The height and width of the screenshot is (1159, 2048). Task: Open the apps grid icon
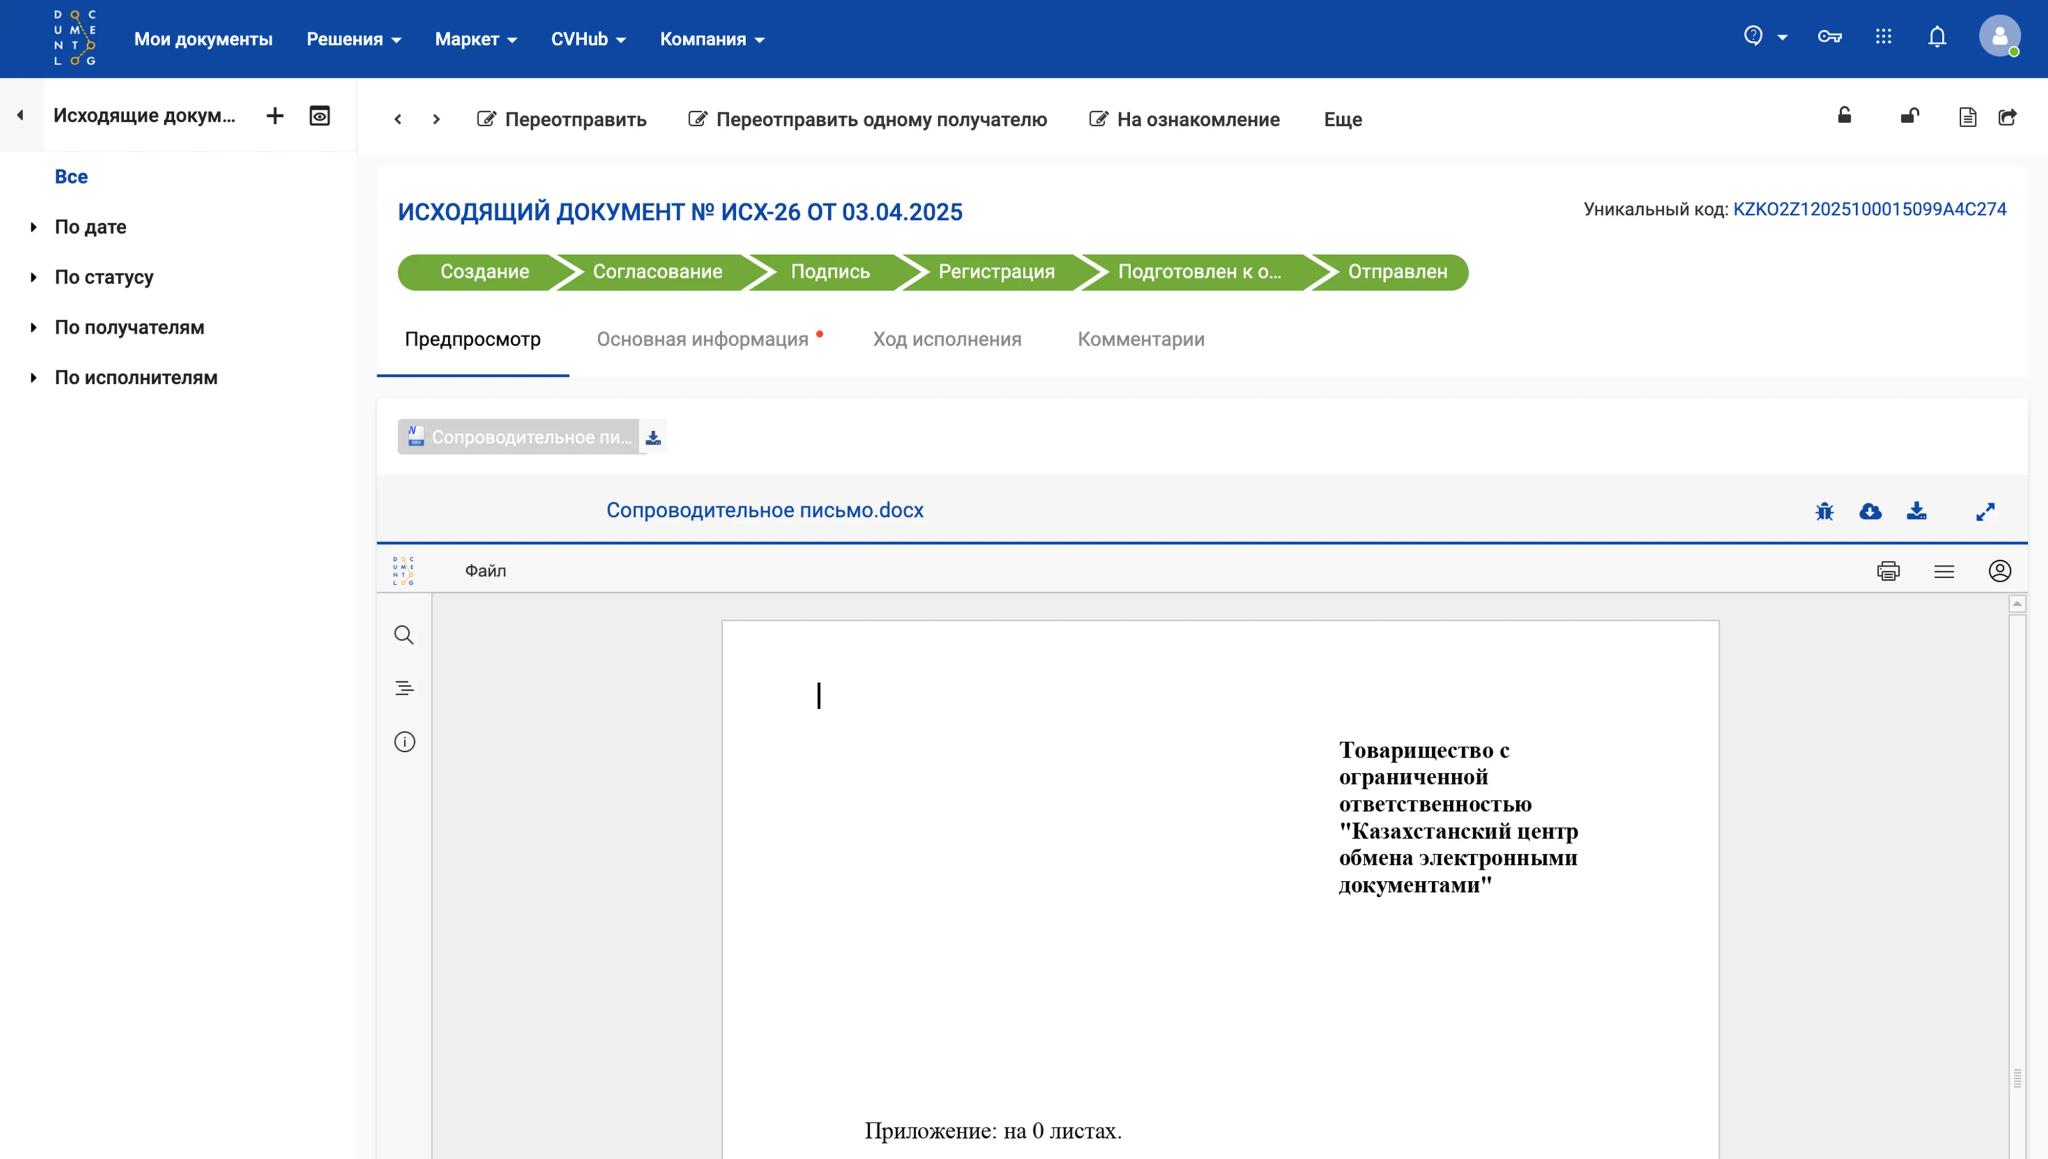[1883, 37]
